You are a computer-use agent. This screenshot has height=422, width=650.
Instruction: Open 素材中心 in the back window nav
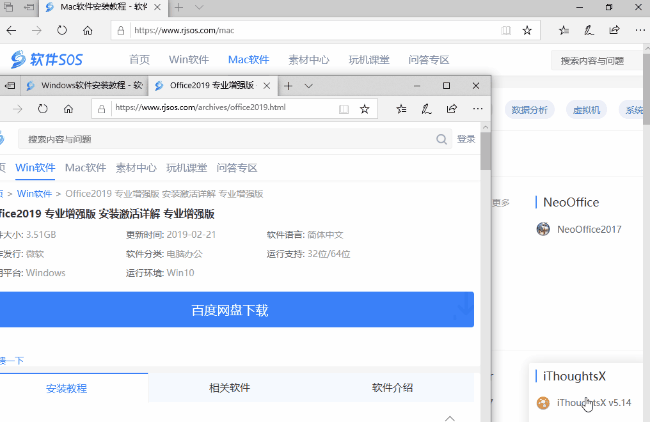[x=309, y=60]
